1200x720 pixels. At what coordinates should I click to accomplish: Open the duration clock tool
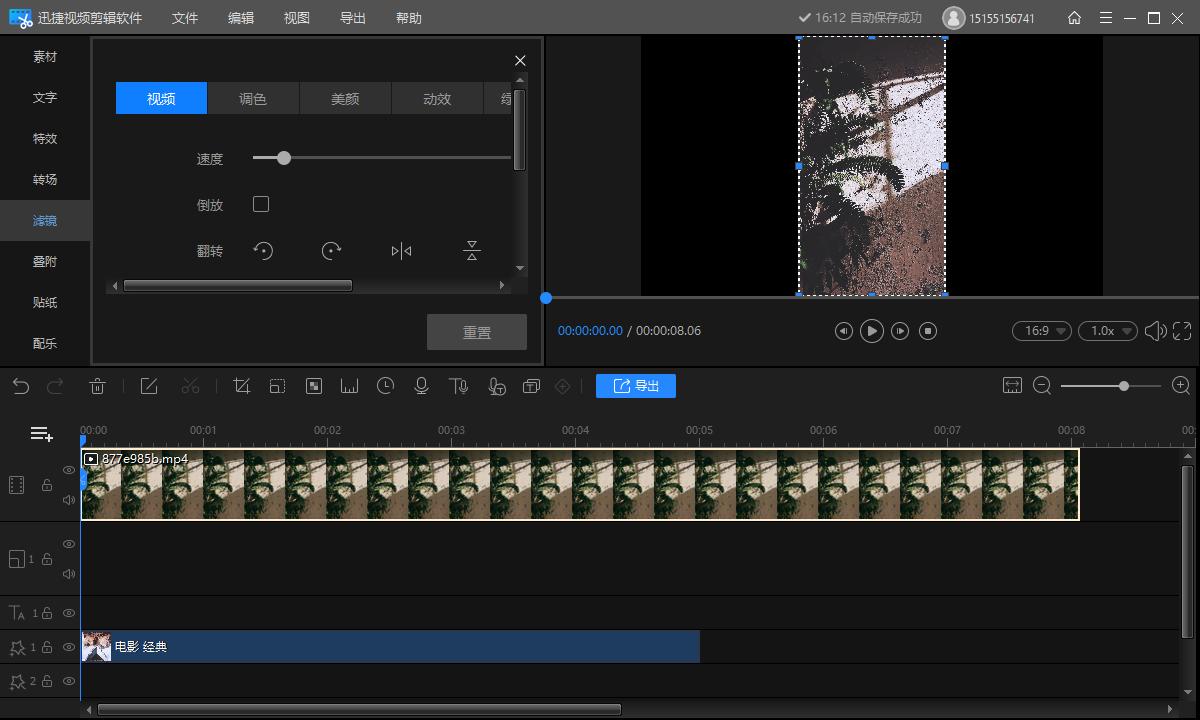click(385, 386)
